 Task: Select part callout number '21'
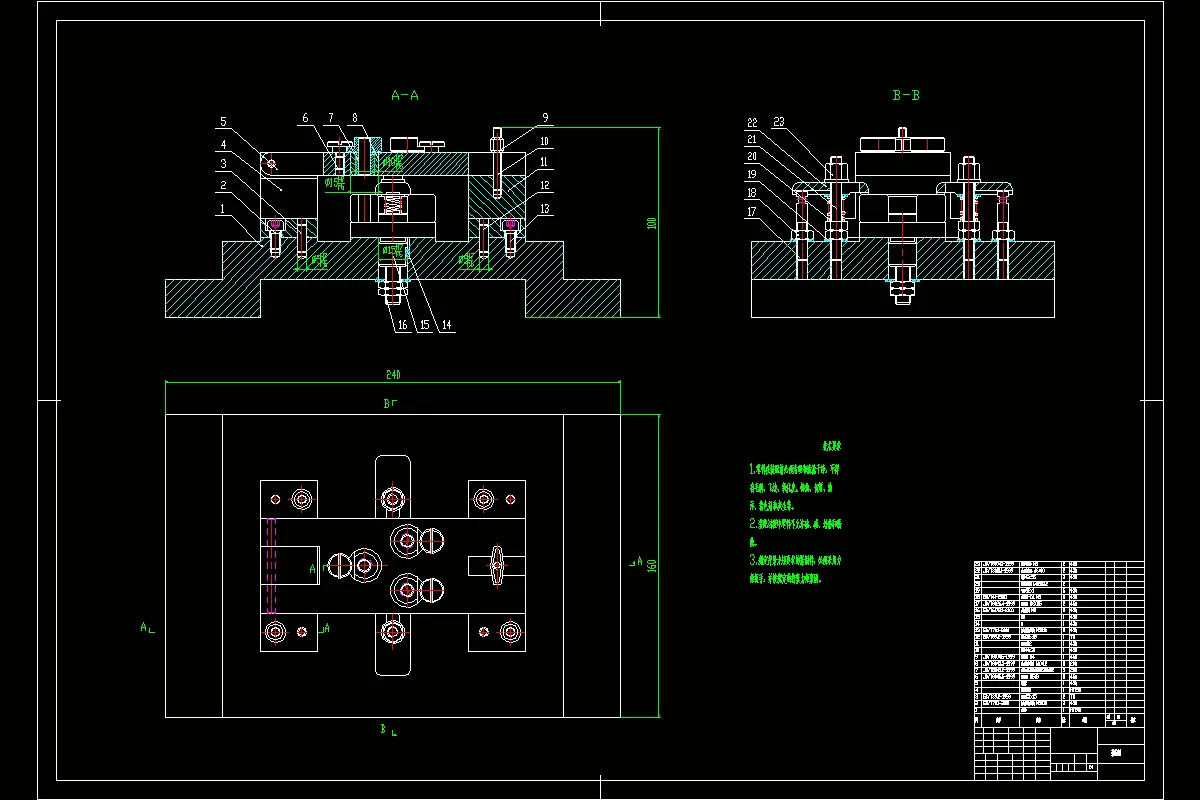click(x=752, y=140)
